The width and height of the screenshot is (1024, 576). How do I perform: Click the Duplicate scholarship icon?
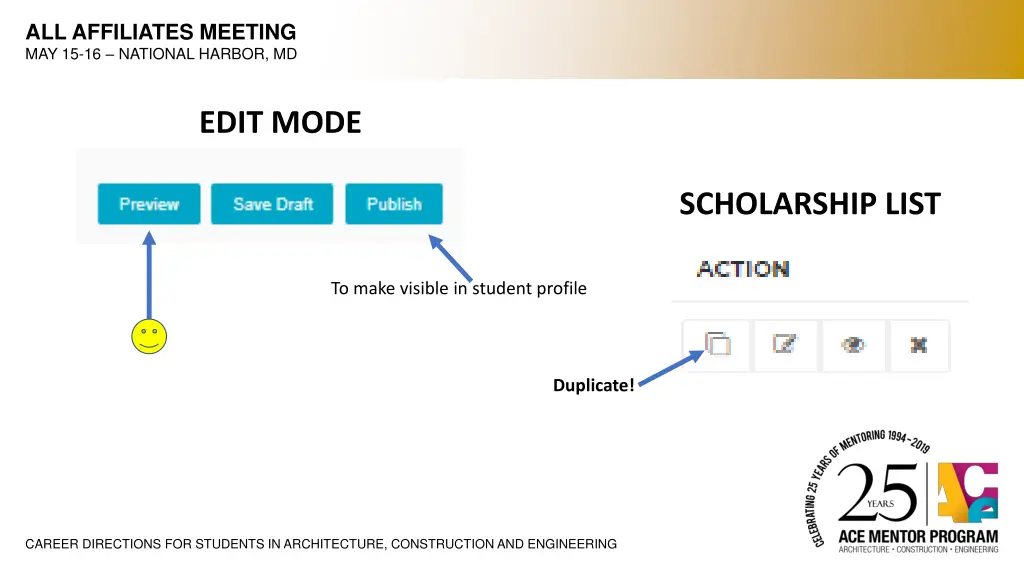(717, 345)
